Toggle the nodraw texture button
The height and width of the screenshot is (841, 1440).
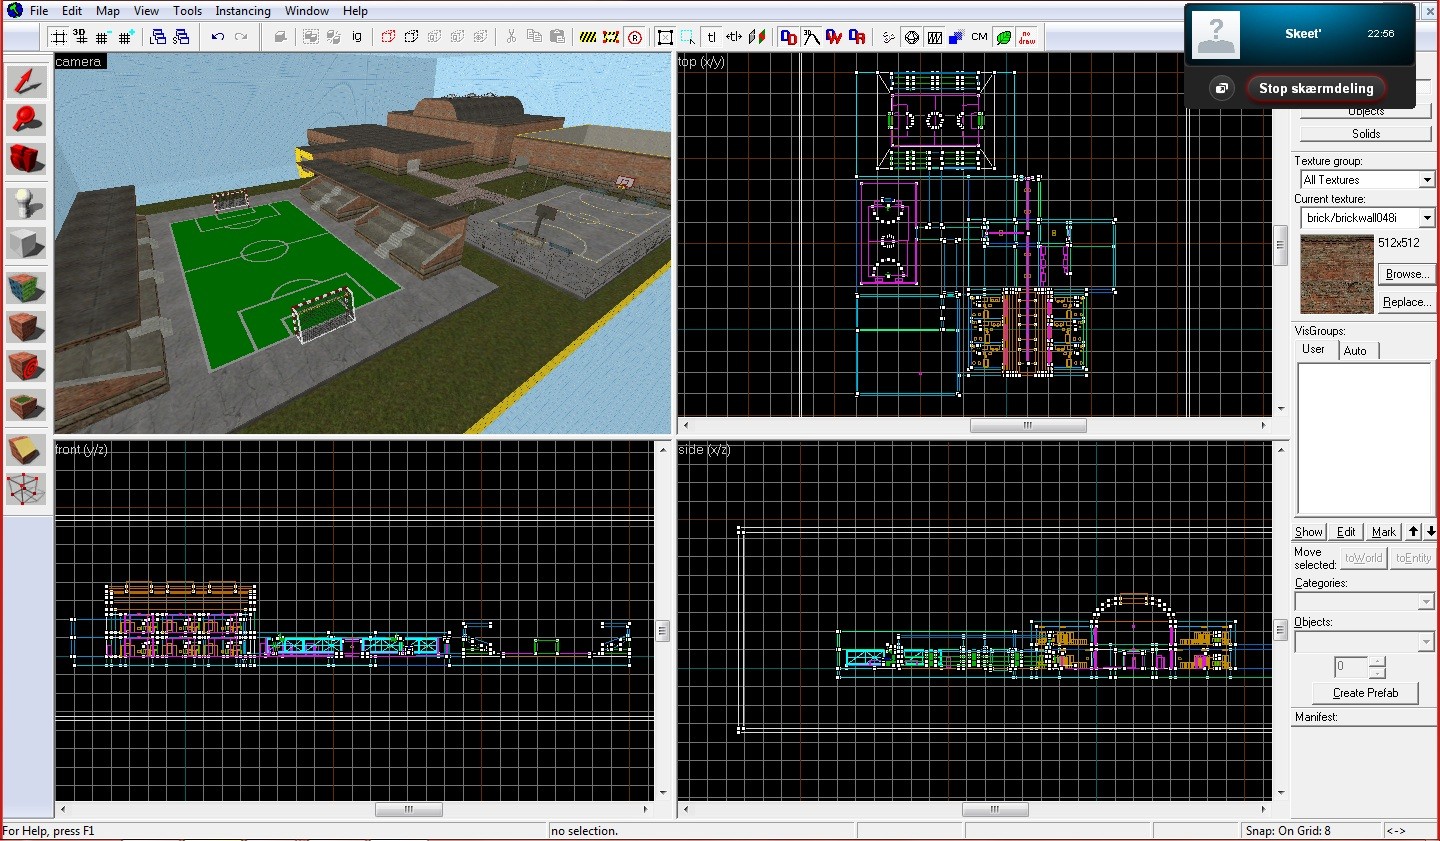1027,37
